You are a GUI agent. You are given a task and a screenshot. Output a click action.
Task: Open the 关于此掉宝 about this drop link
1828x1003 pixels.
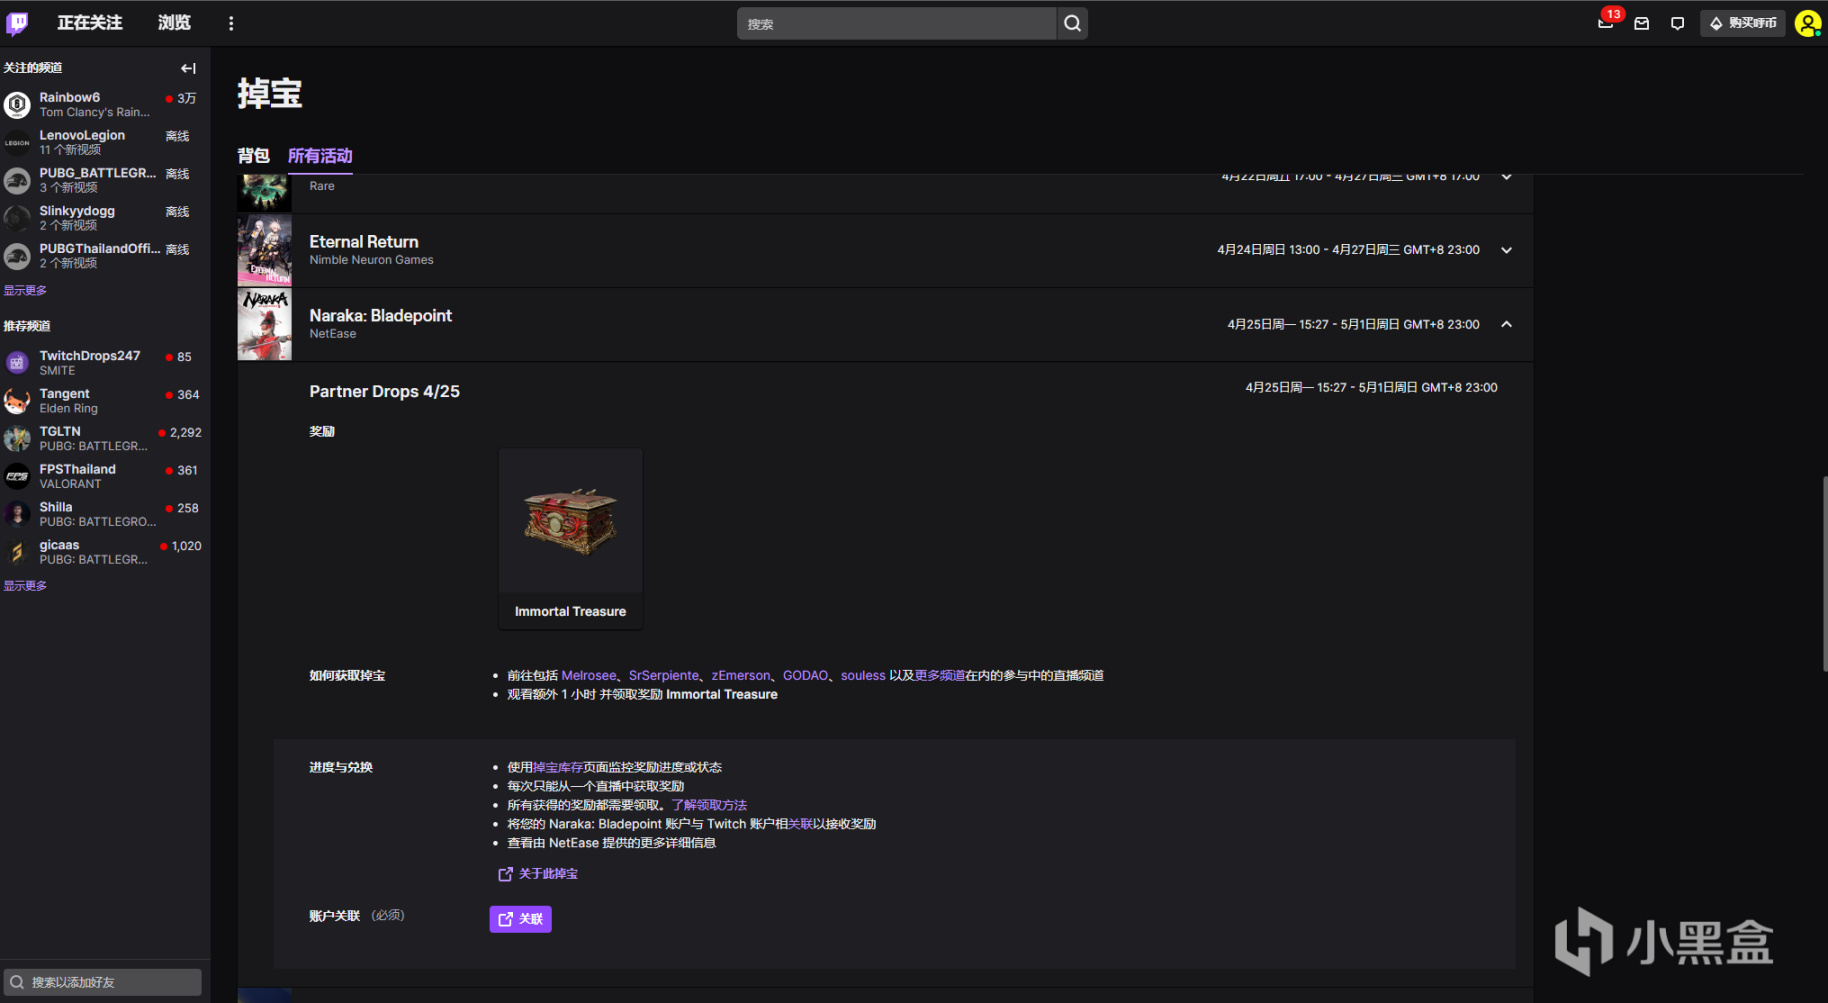pyautogui.click(x=538, y=874)
